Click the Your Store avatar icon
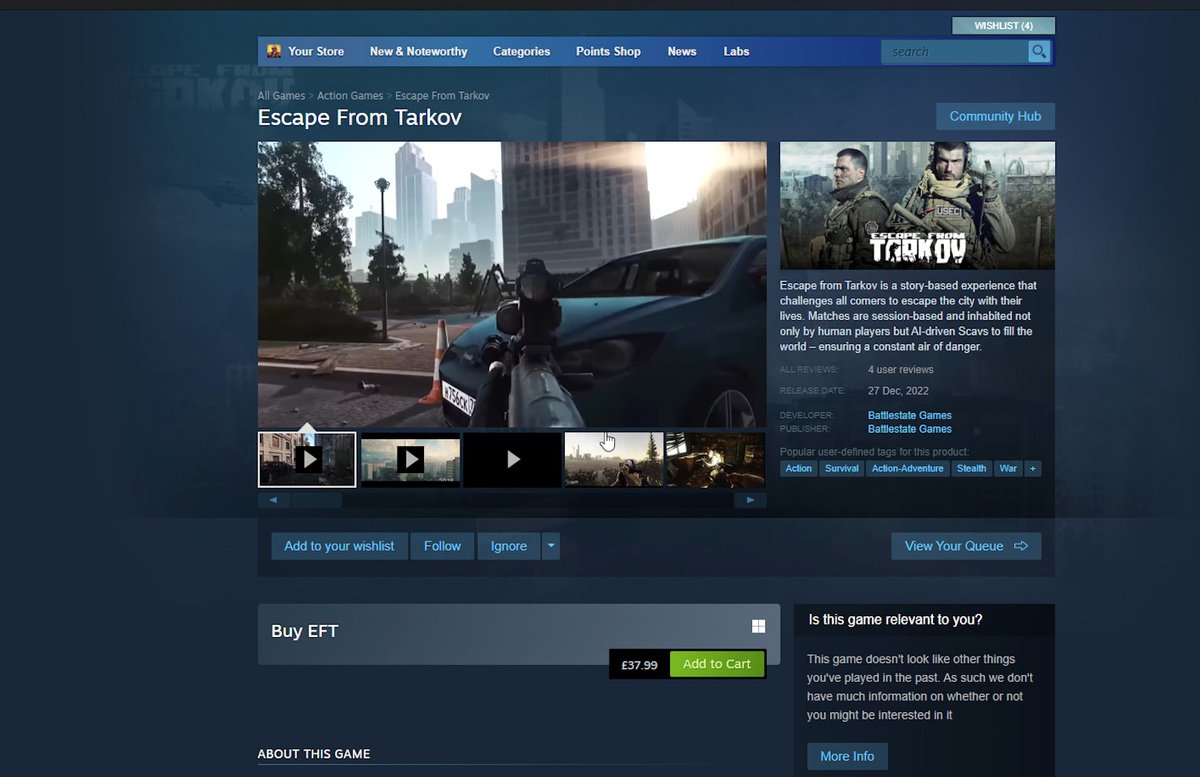Screen dimensions: 1200x777 274,51
